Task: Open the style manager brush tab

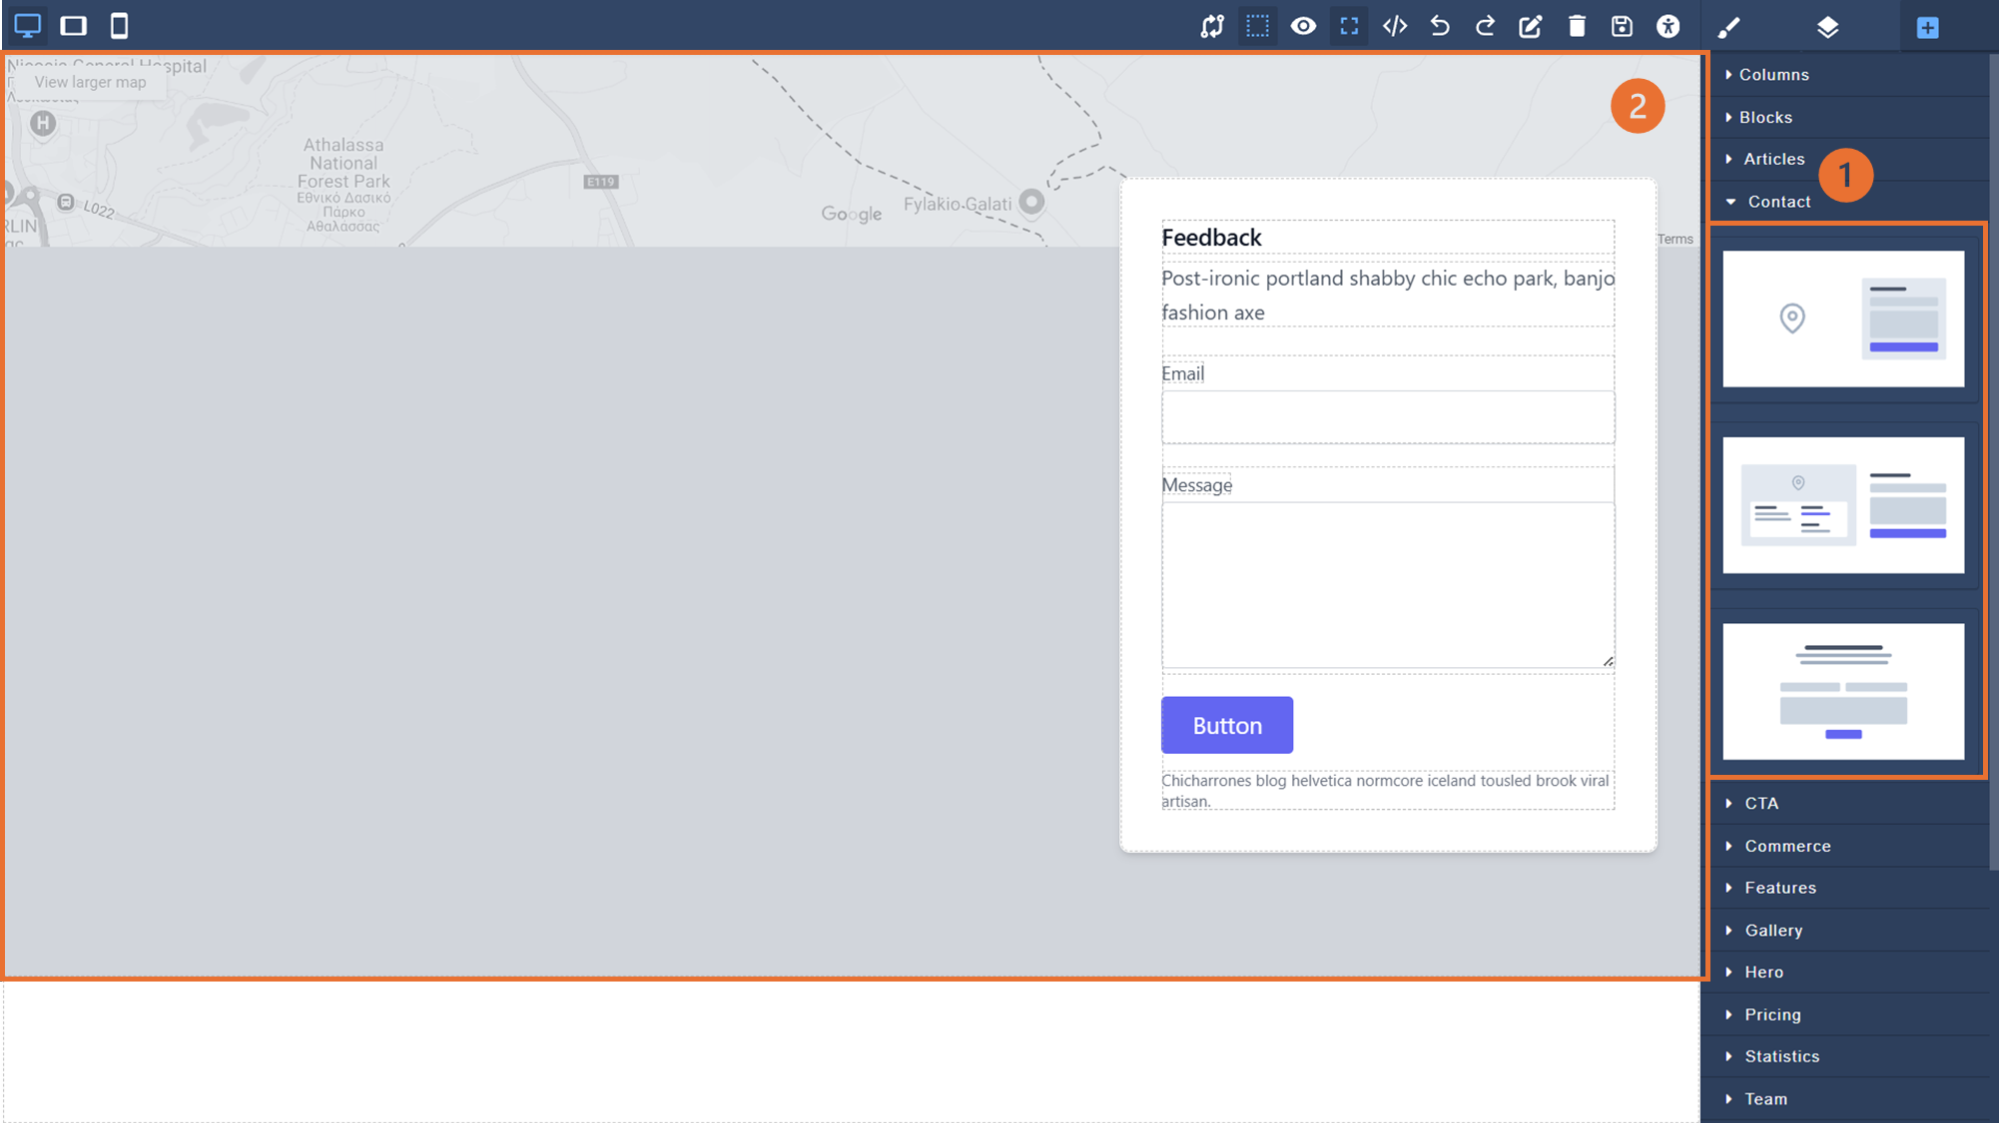Action: point(1729,27)
